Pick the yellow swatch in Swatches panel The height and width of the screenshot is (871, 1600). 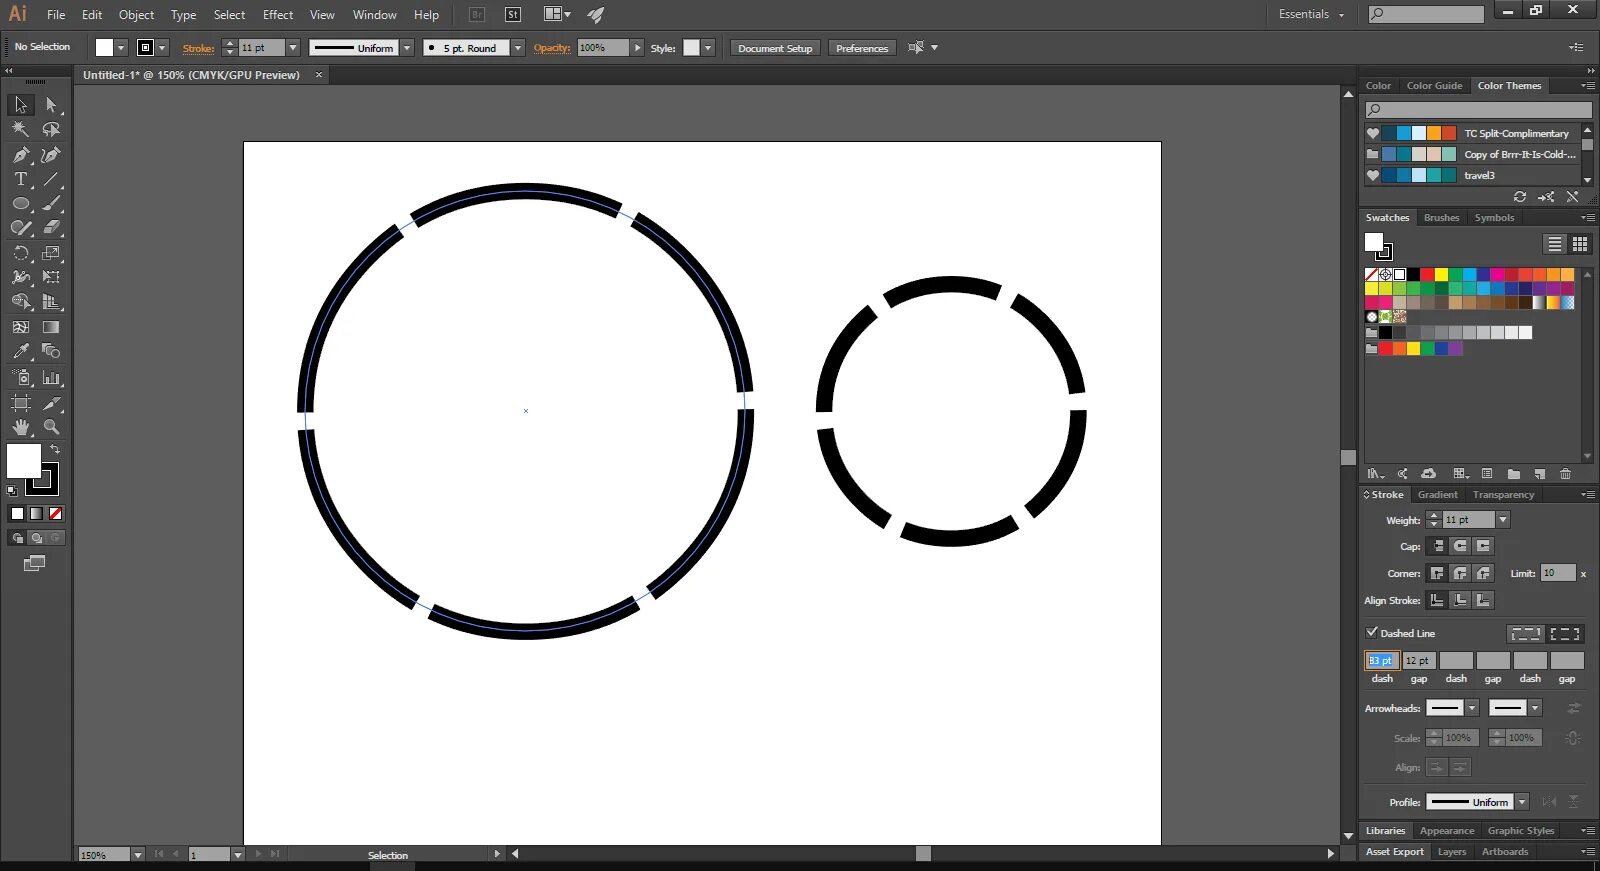tap(1441, 275)
